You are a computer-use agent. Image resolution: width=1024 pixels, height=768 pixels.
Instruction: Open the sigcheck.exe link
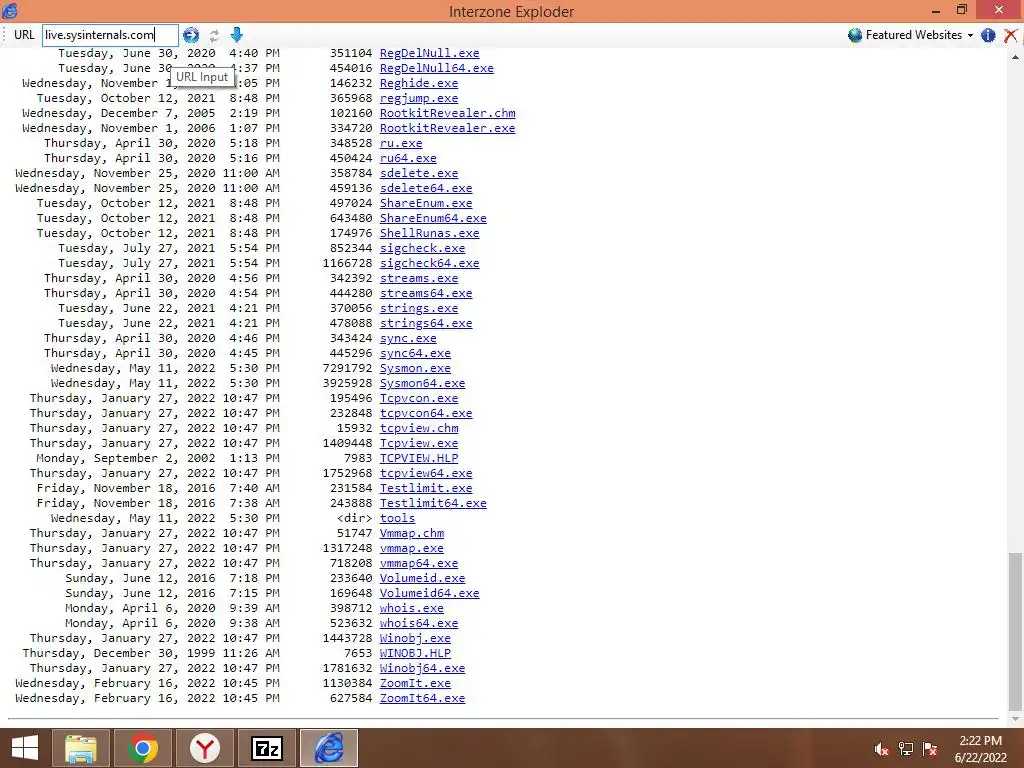click(x=422, y=248)
